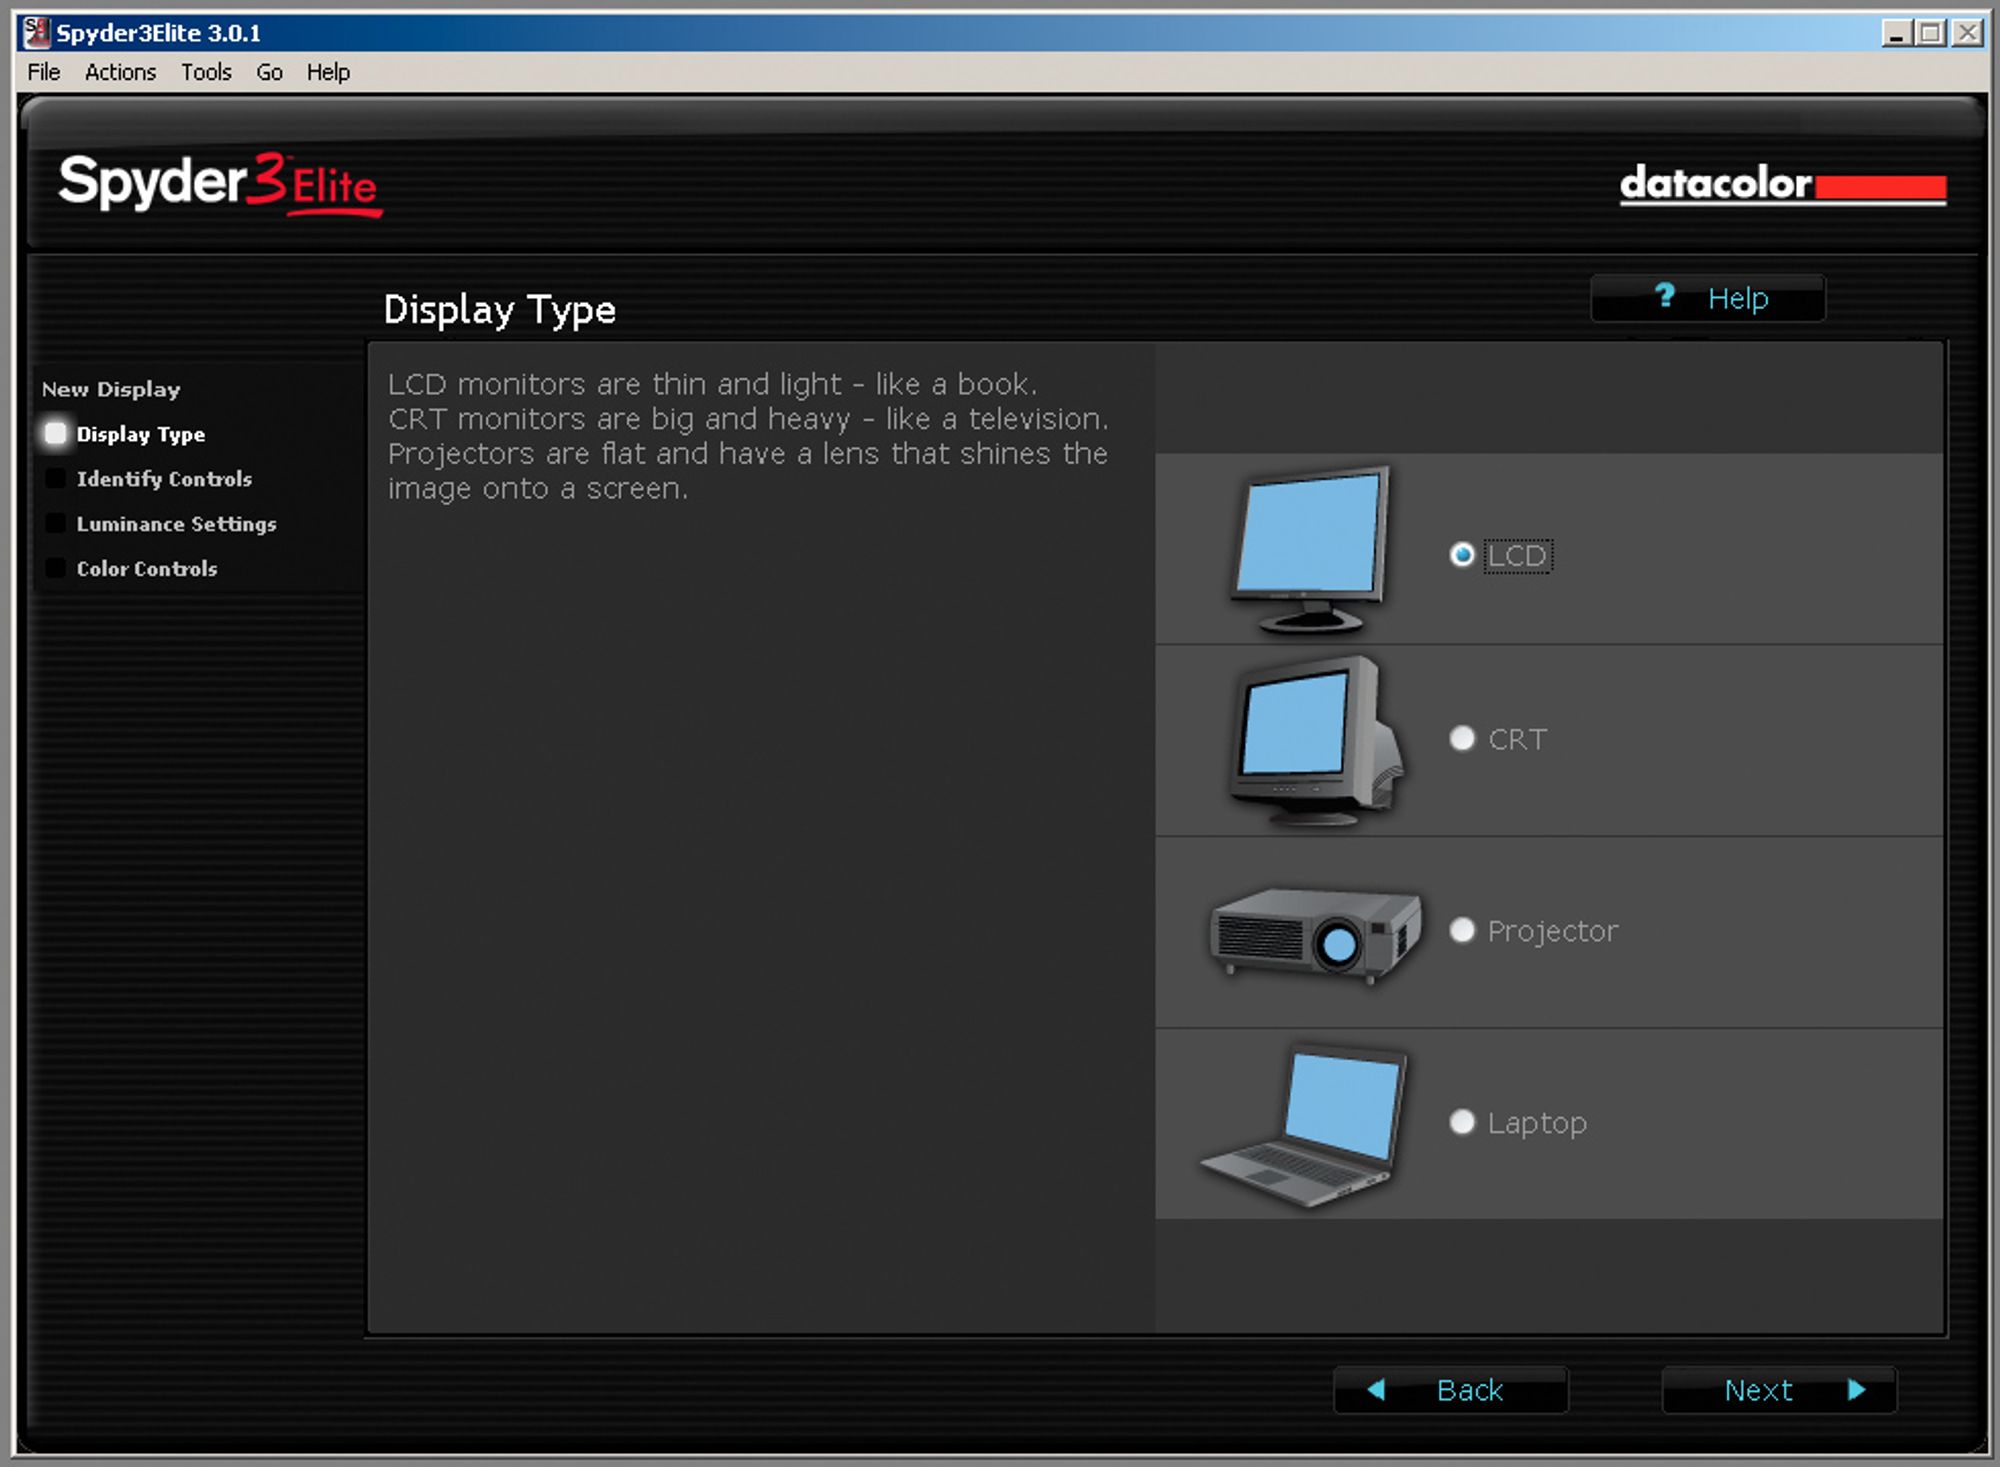Click the Display Type step in sidebar
The image size is (2000, 1467).
(143, 435)
